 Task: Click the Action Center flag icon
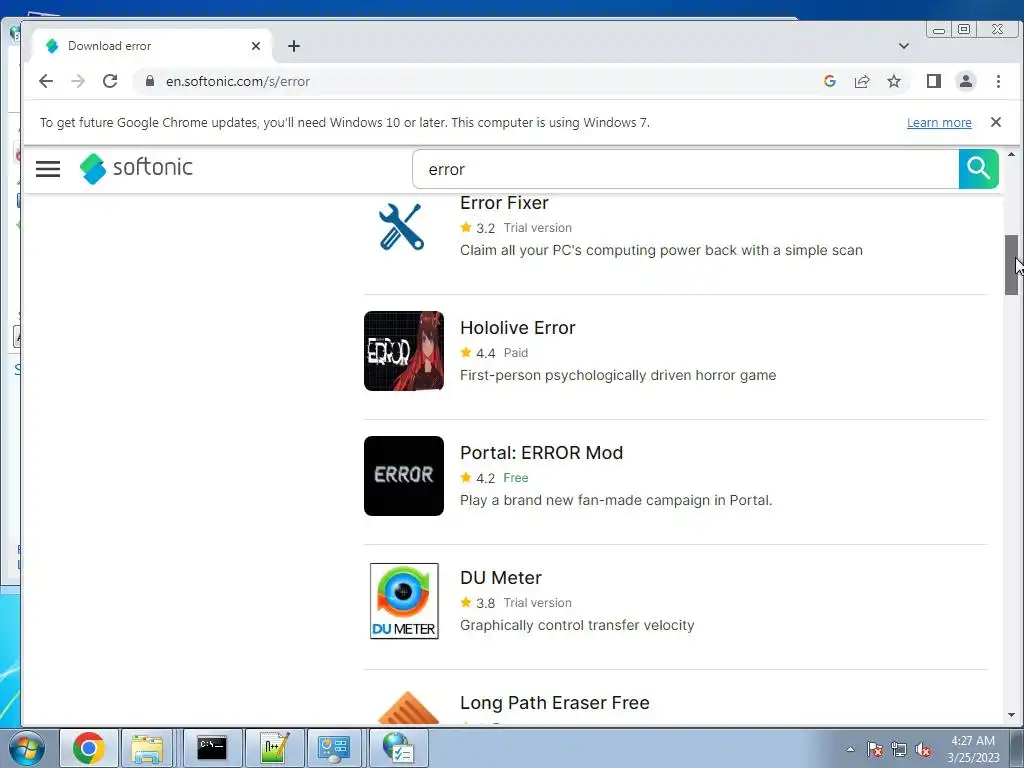(875, 749)
